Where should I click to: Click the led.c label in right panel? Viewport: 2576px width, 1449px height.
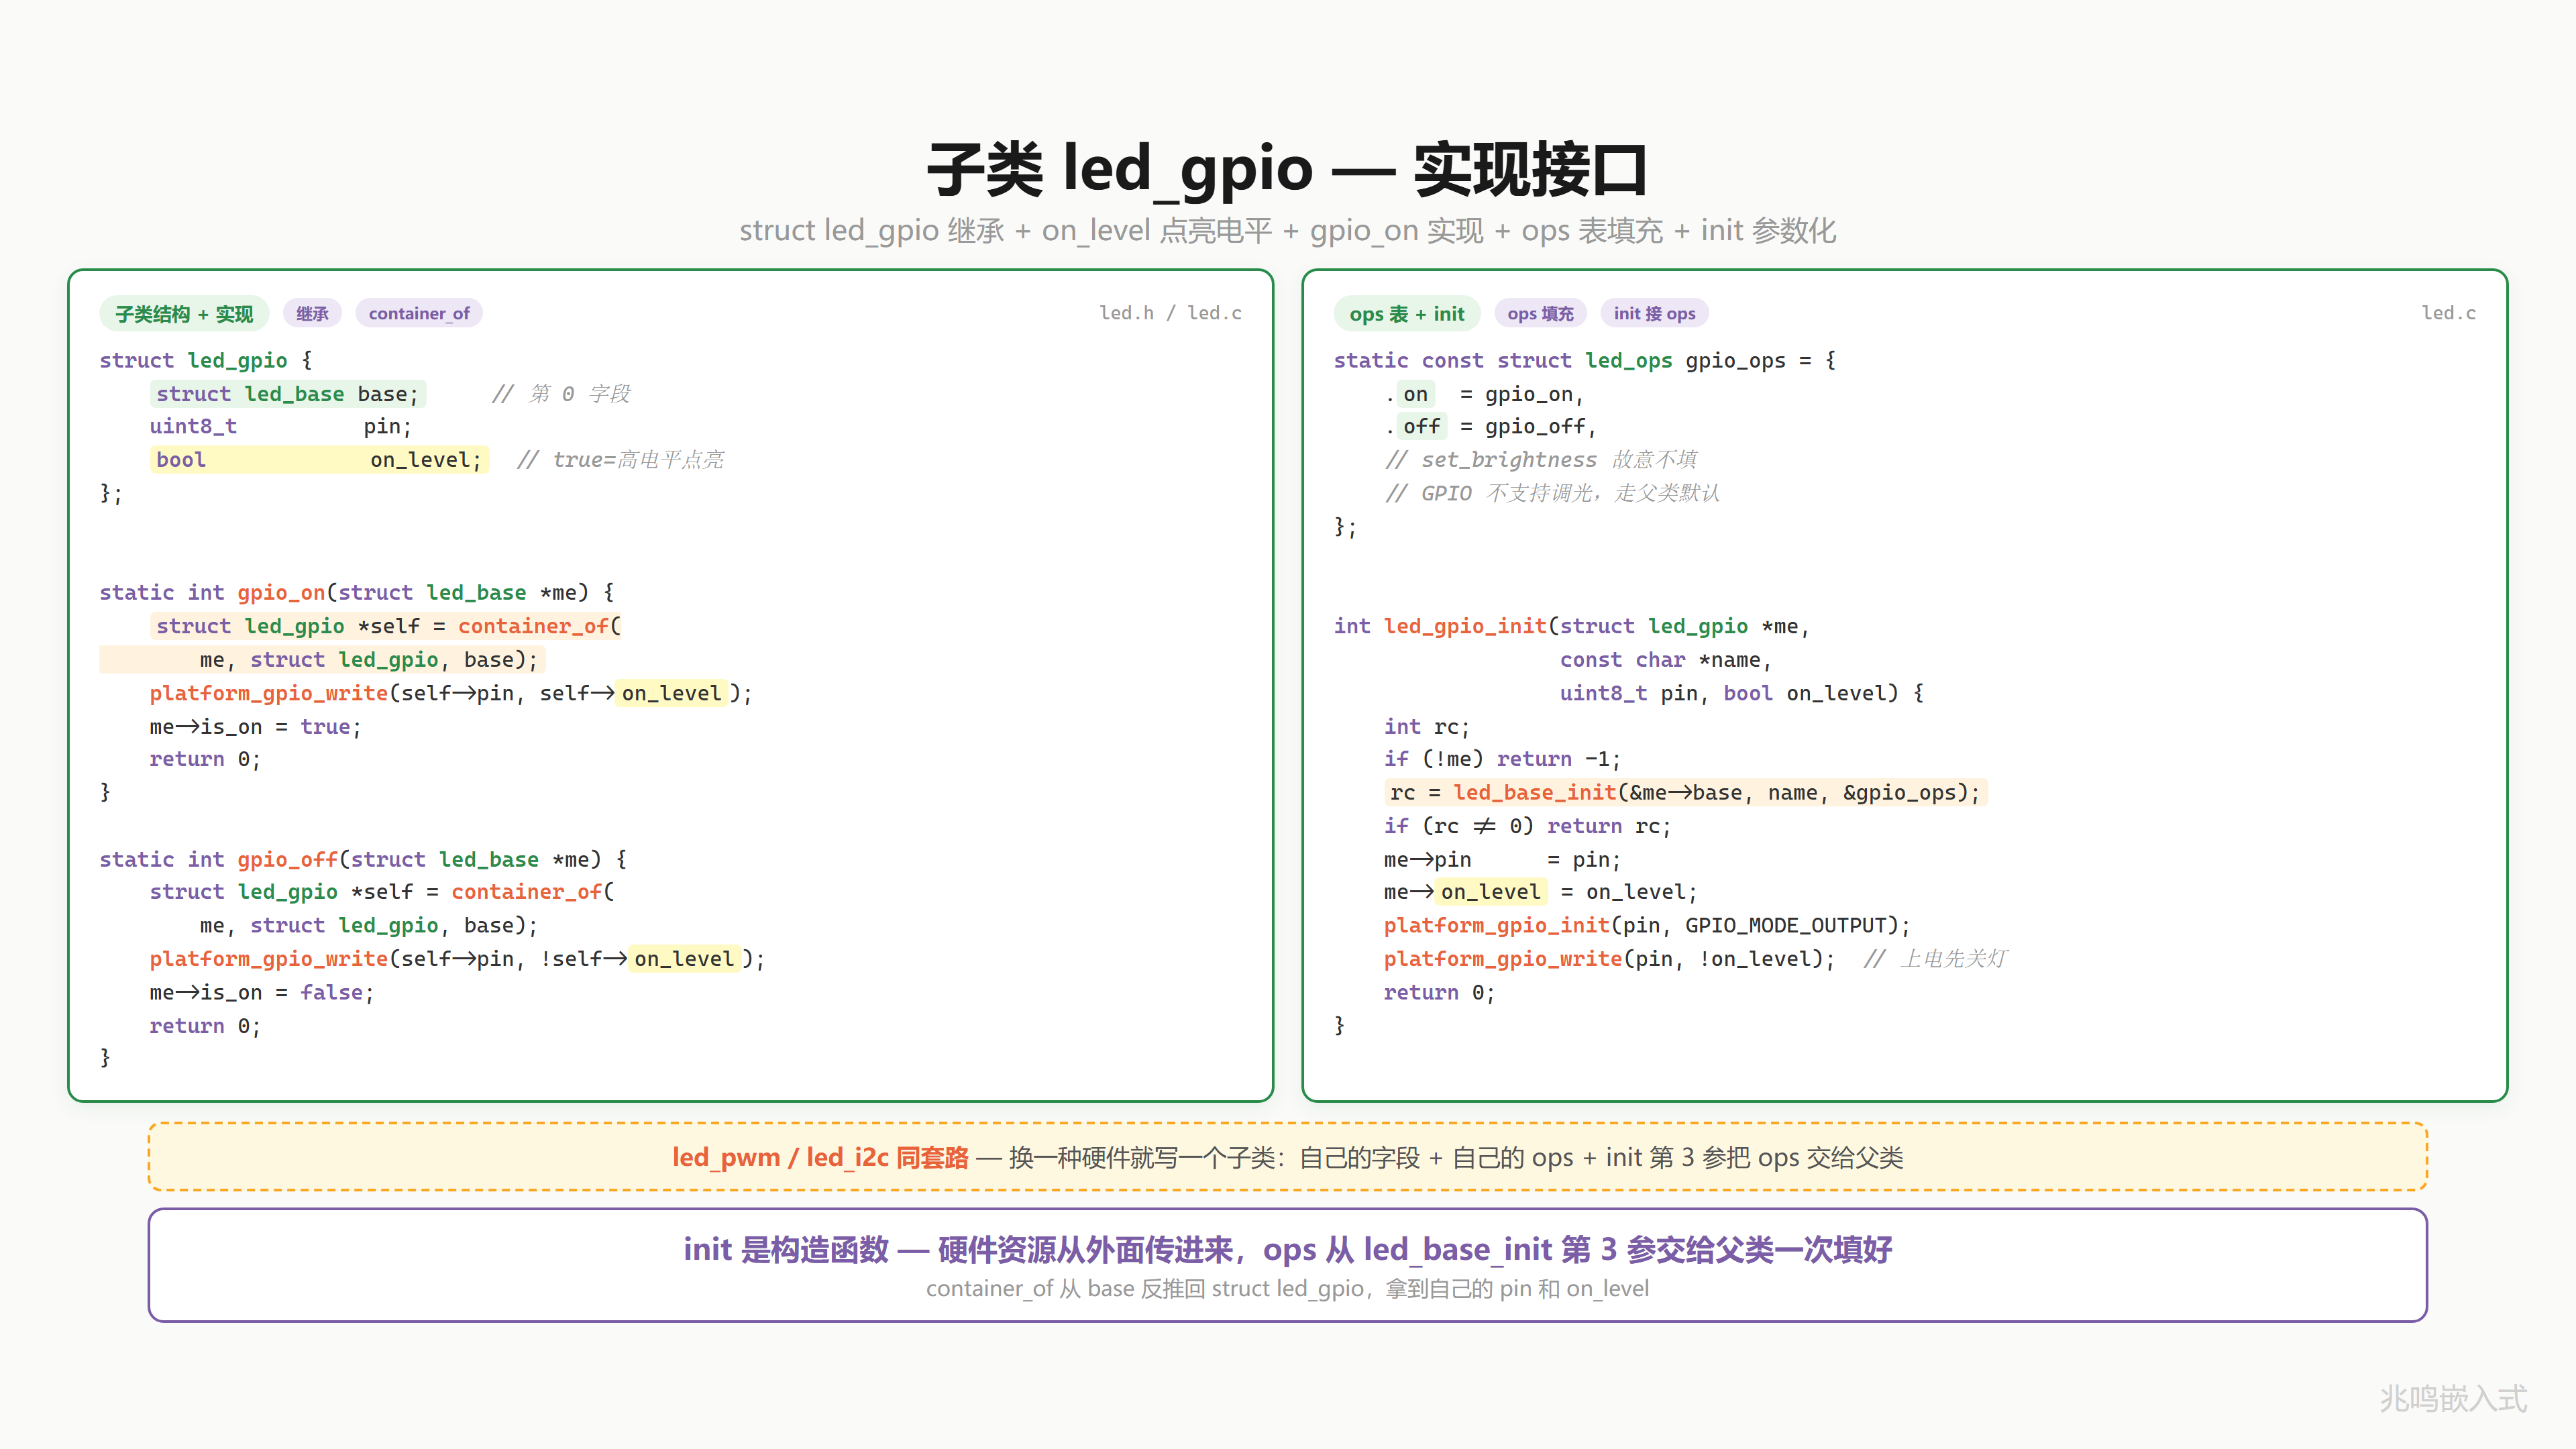[x=2448, y=313]
